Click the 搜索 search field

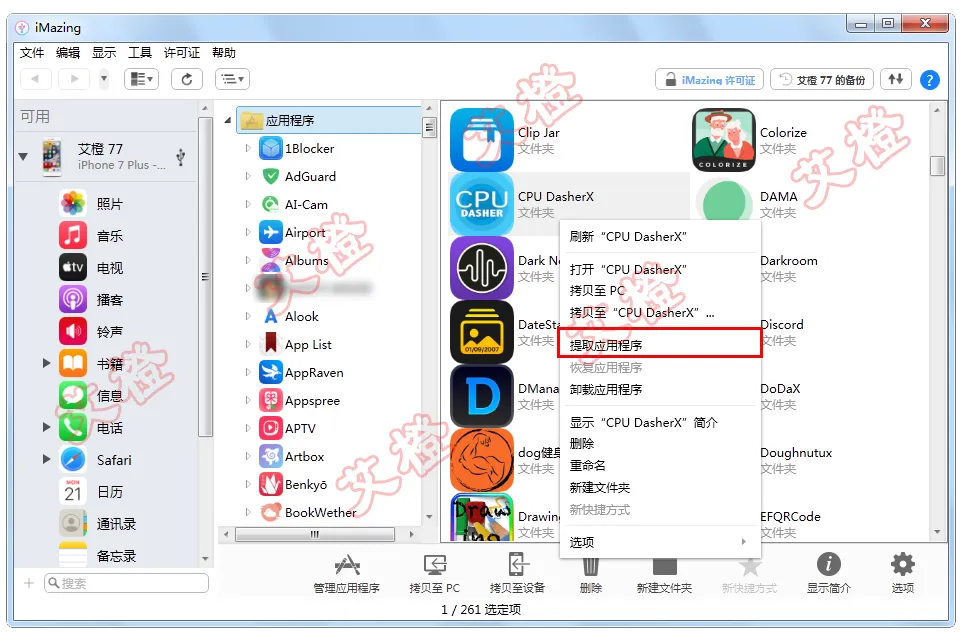pyautogui.click(x=126, y=583)
